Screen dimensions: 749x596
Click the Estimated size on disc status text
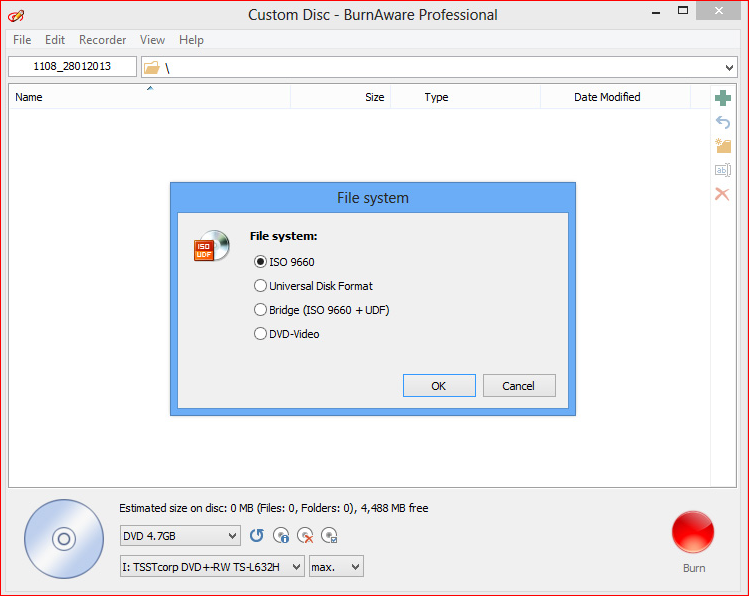coord(274,508)
